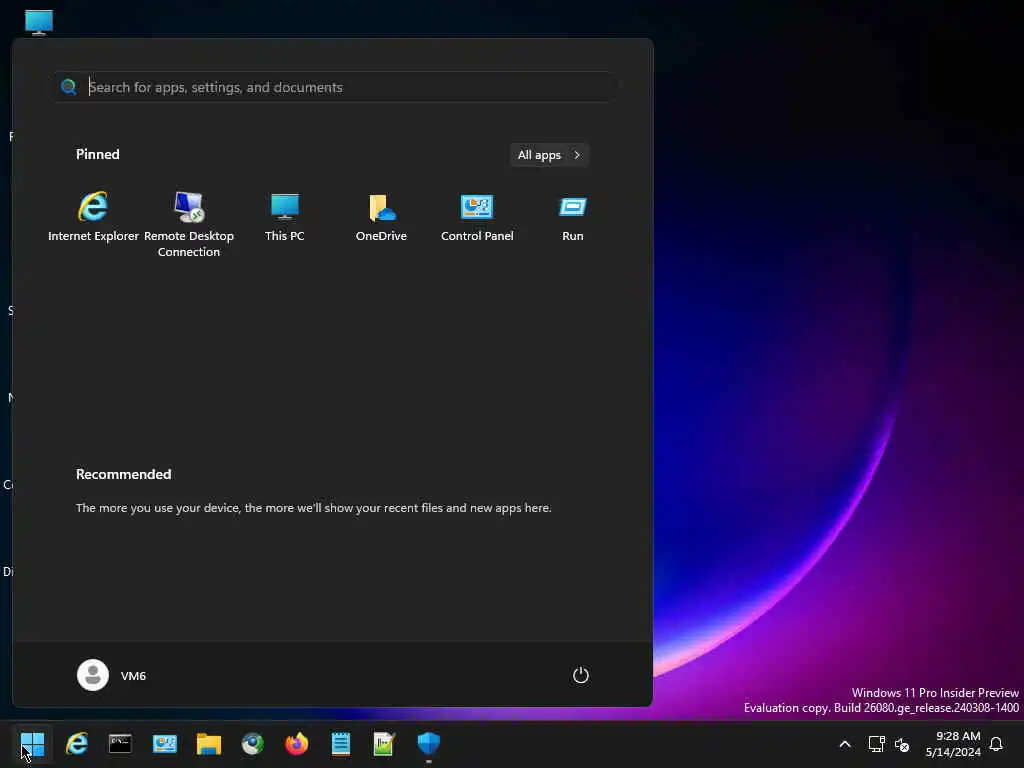
Task: Click the Start menu search field
Action: (334, 87)
